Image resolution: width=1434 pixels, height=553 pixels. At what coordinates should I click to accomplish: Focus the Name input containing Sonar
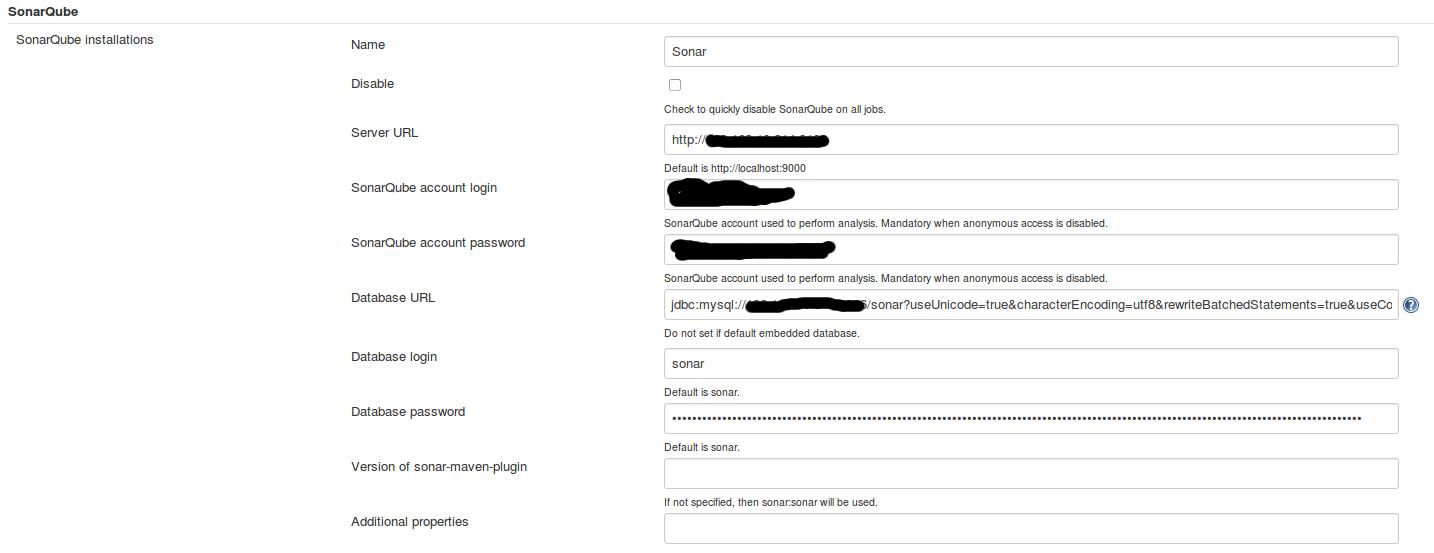1030,52
